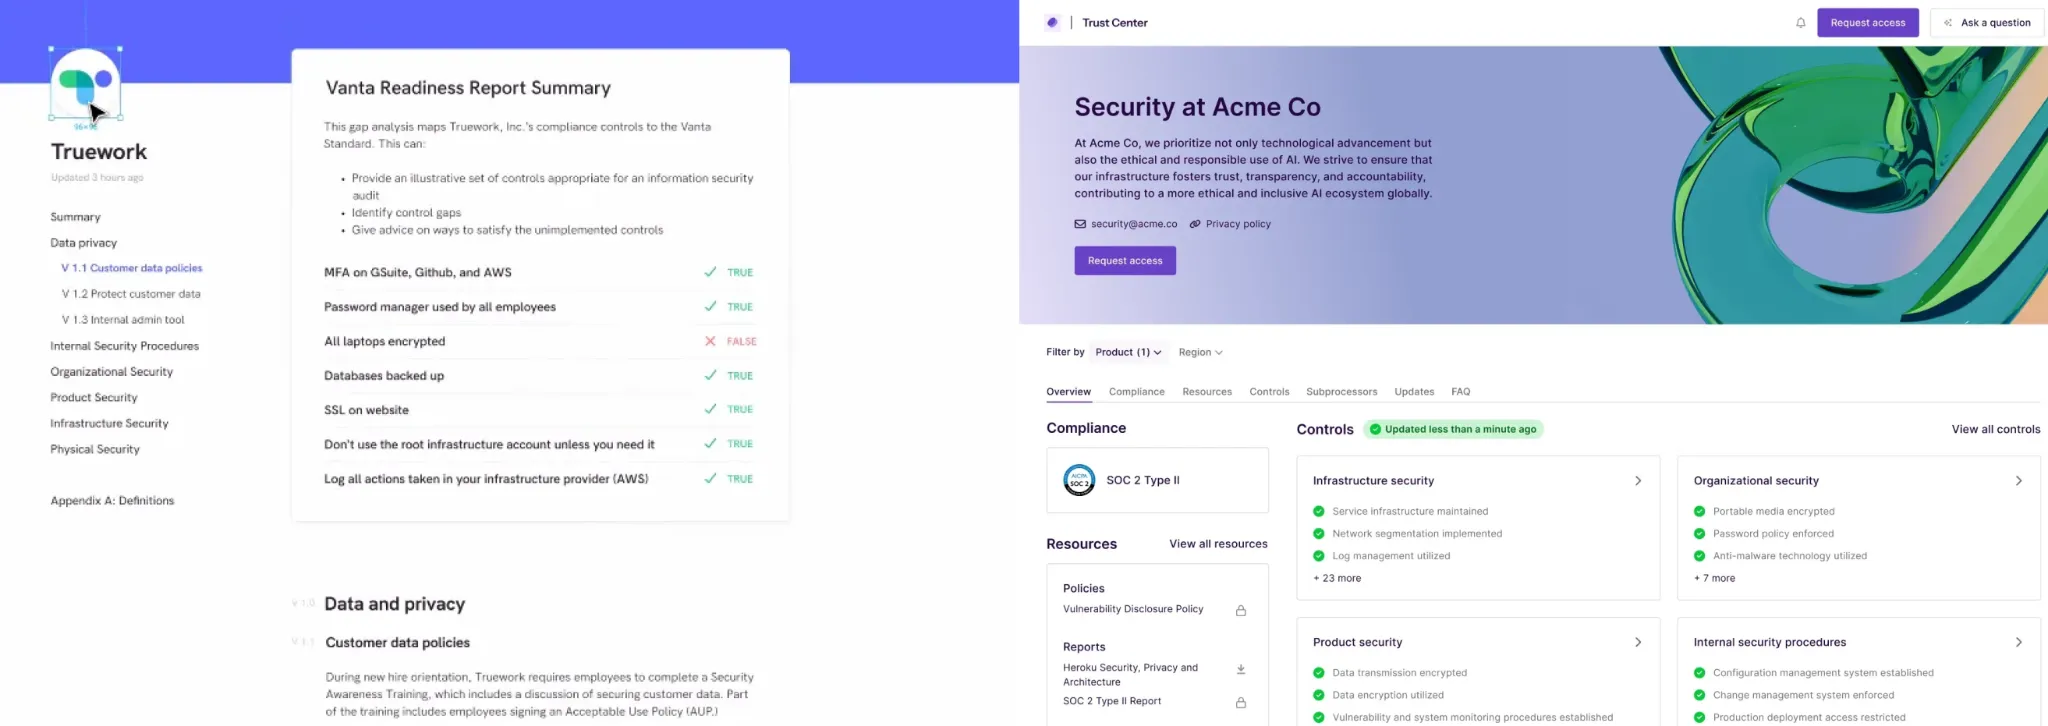The height and width of the screenshot is (726, 2048).
Task: Switch to the Controls tab
Action: (x=1269, y=392)
